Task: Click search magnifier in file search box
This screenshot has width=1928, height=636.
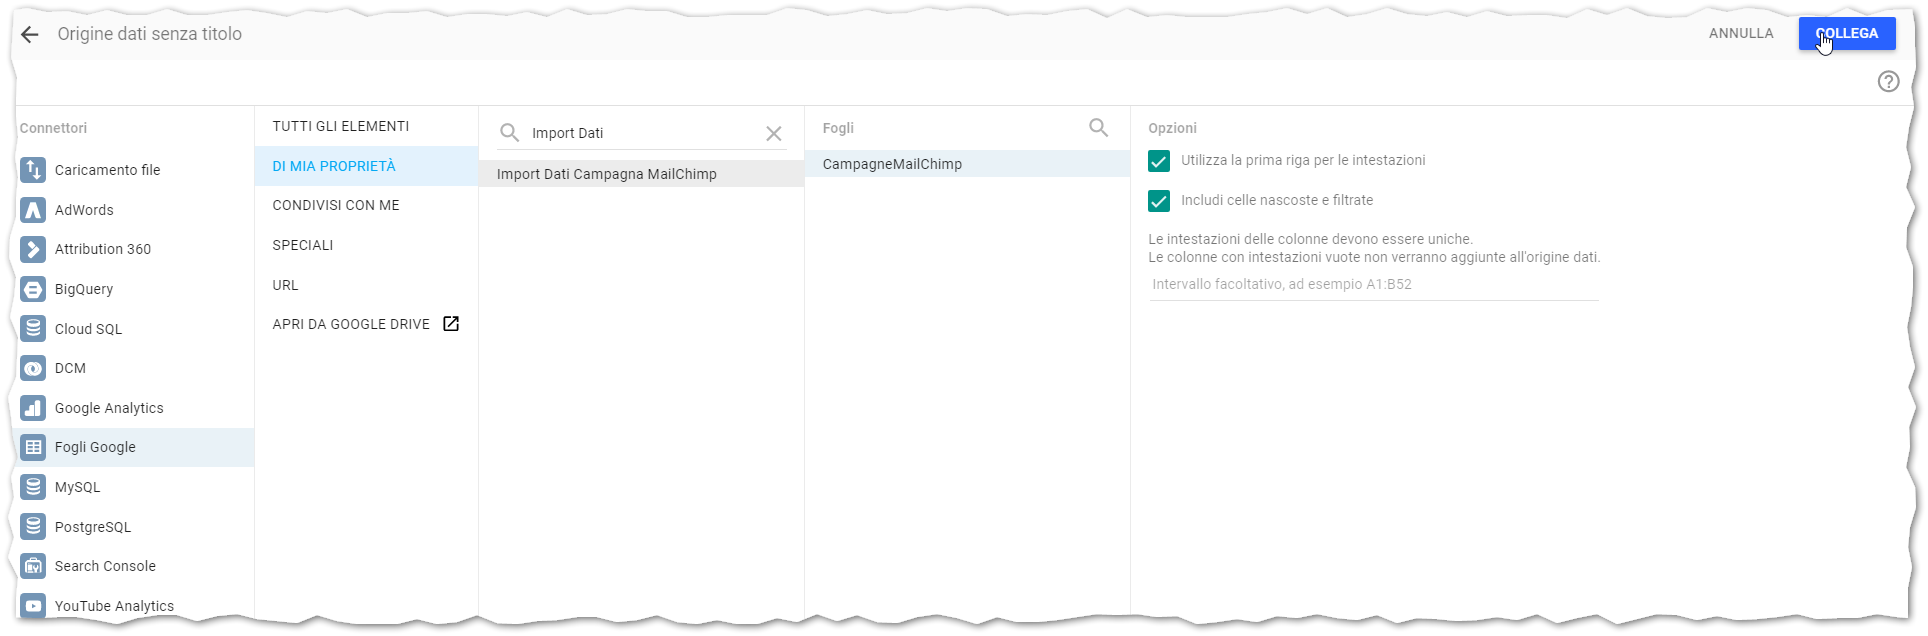Action: click(509, 133)
